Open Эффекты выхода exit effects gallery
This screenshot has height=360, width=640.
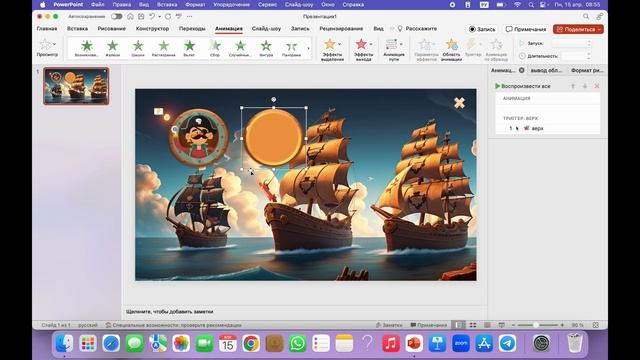tap(363, 49)
